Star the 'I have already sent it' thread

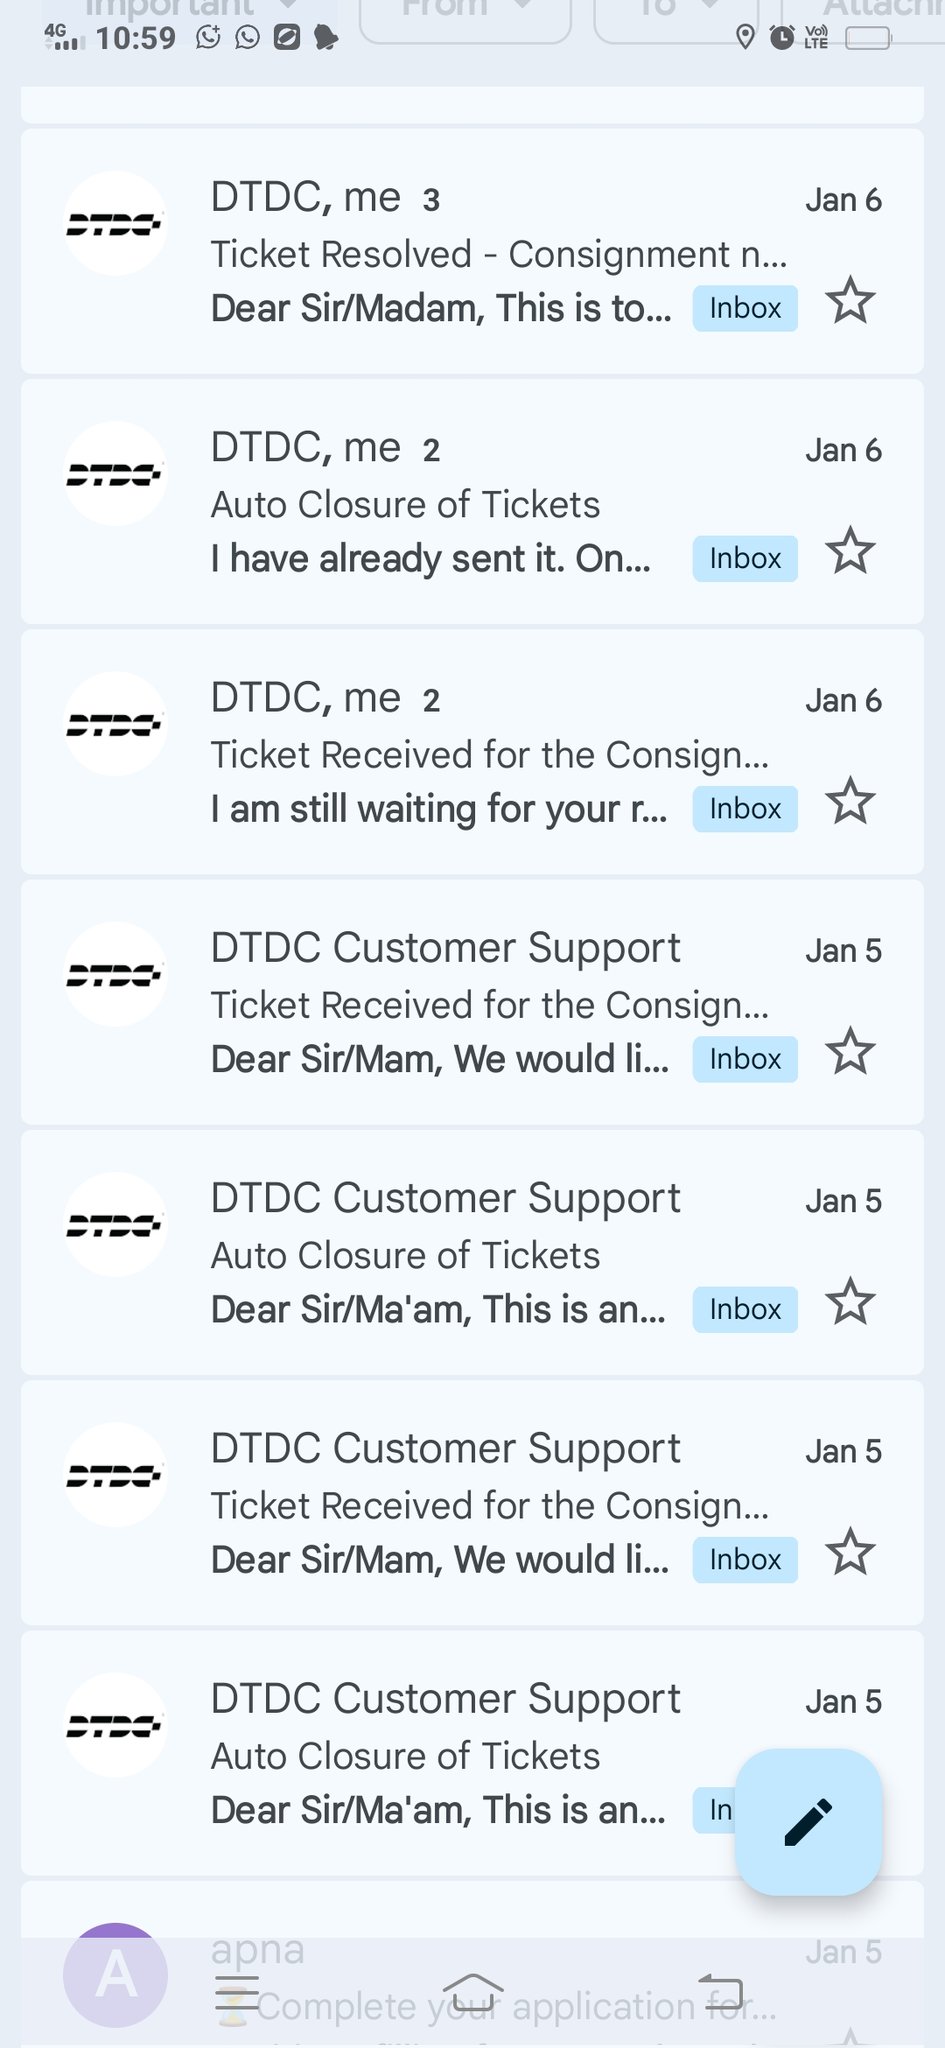(850, 551)
